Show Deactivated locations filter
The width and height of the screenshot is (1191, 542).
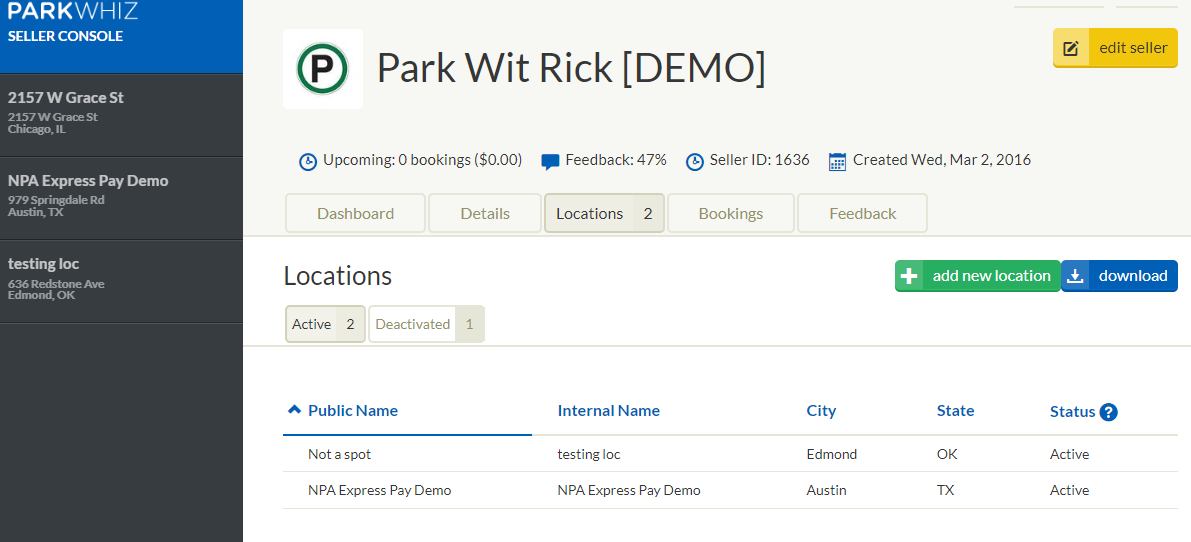point(427,324)
